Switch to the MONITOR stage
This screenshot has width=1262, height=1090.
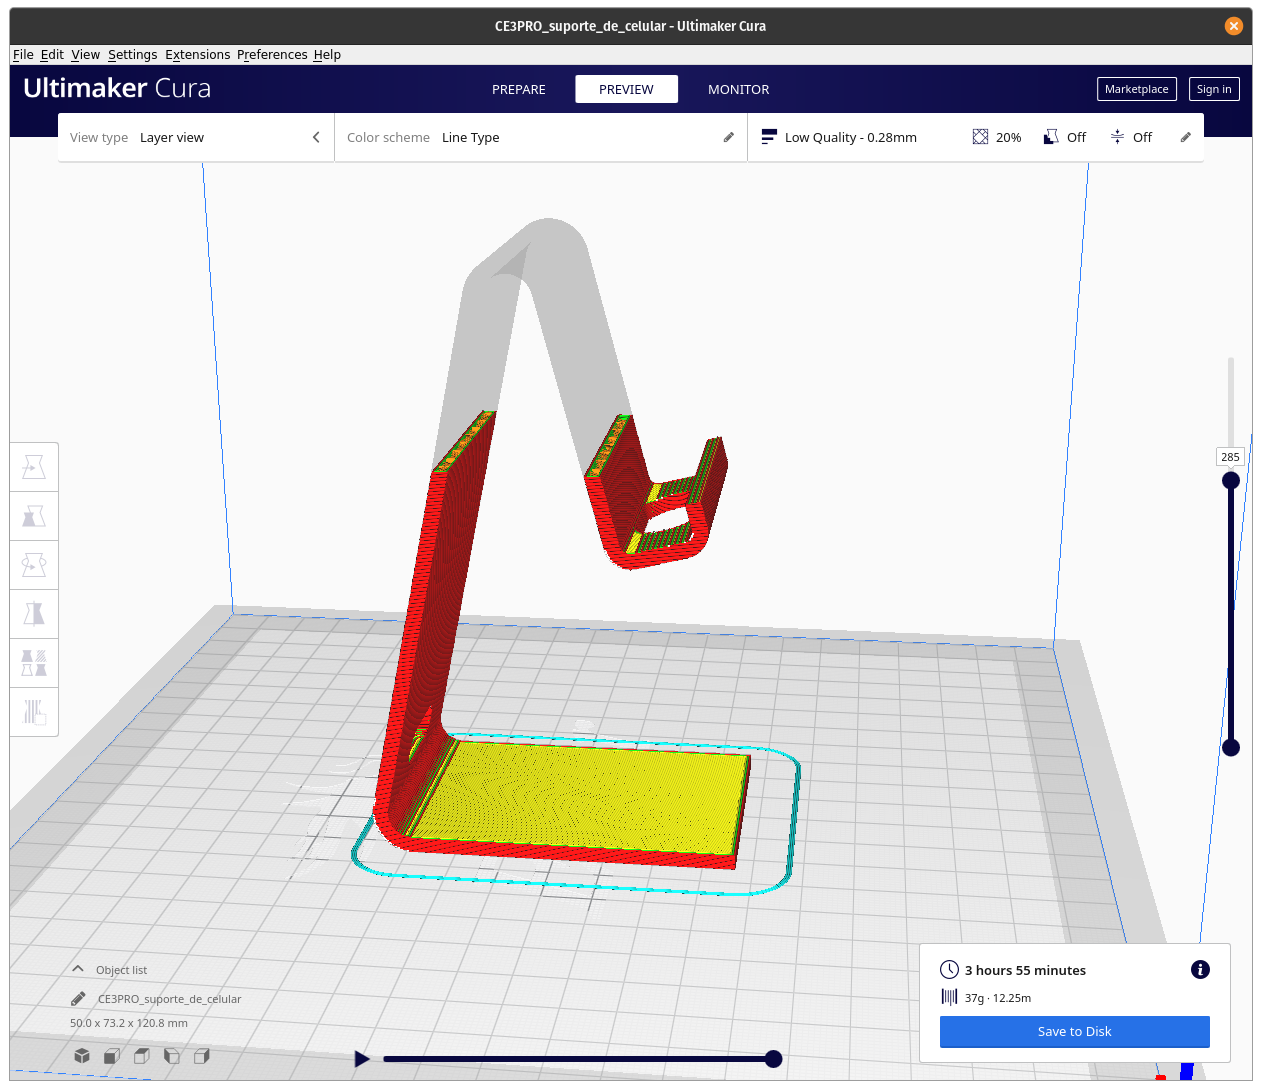(739, 89)
